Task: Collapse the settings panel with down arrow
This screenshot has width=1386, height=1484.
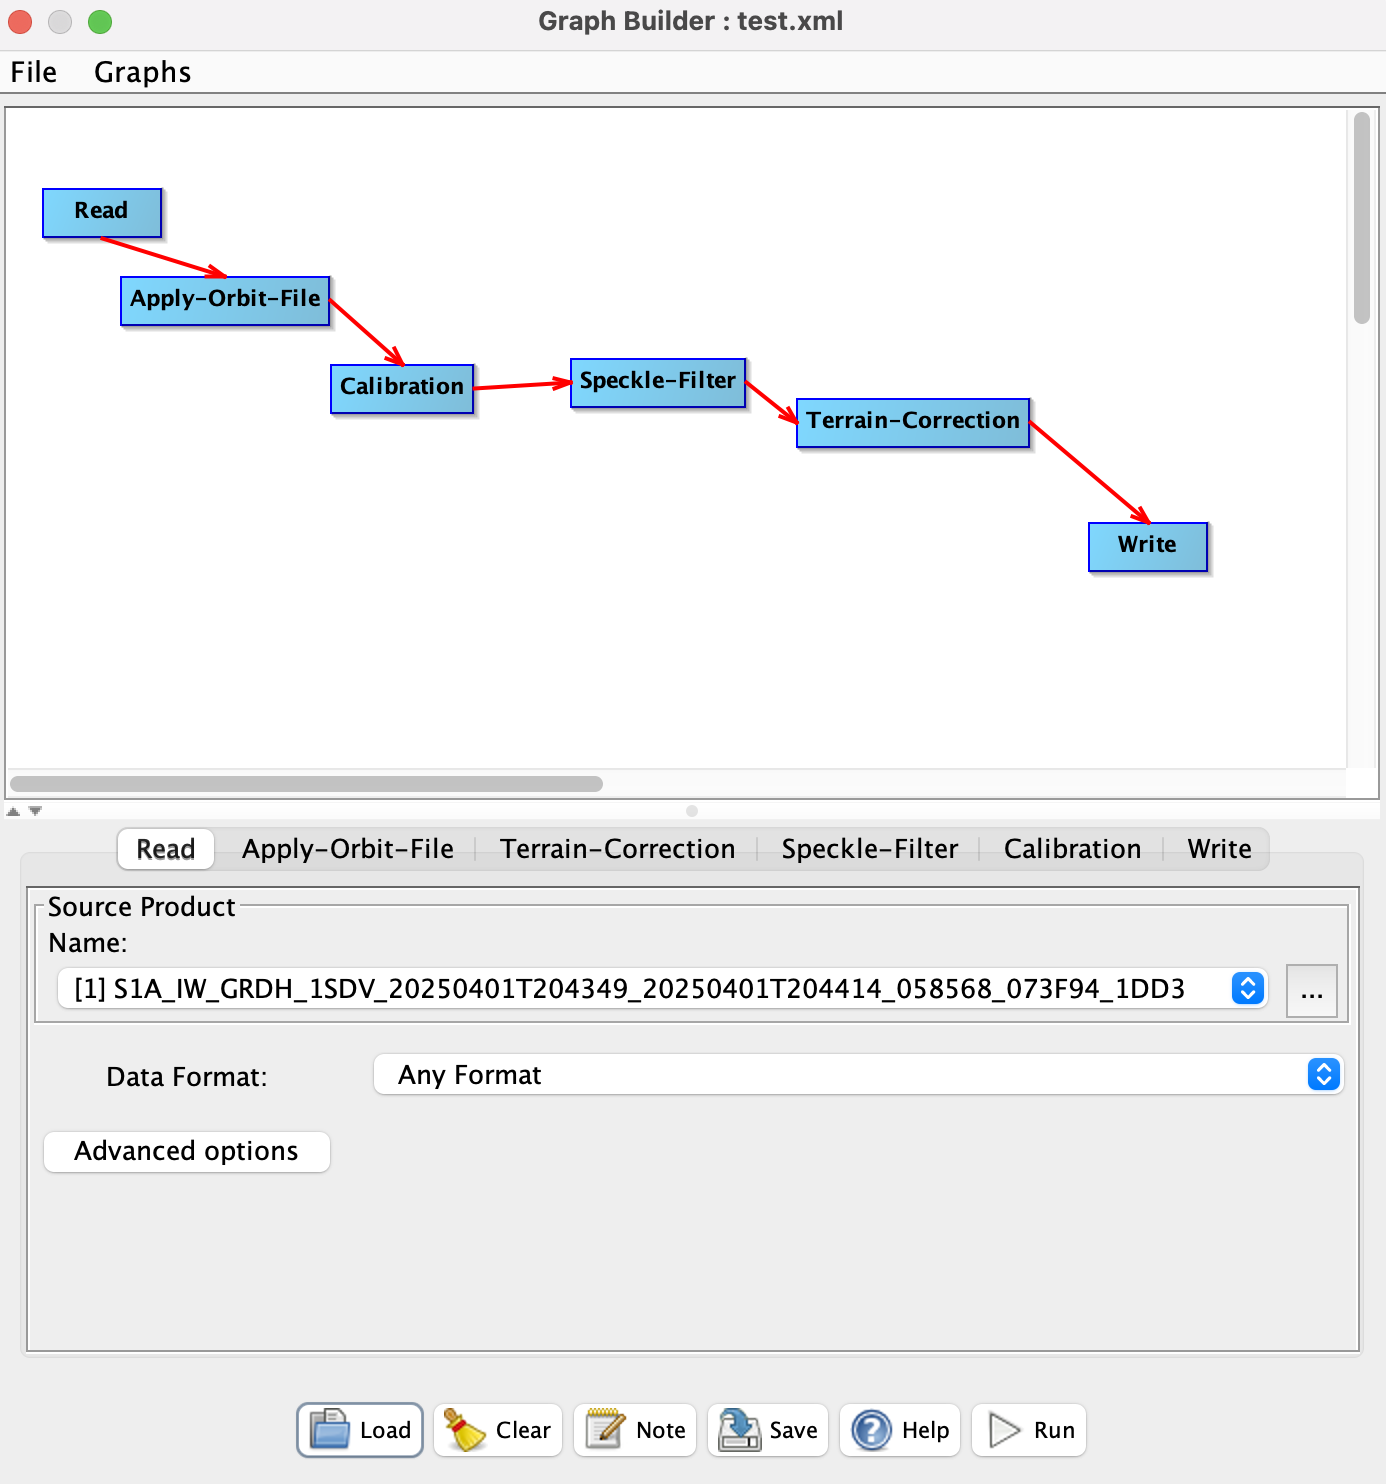Action: [x=35, y=812]
